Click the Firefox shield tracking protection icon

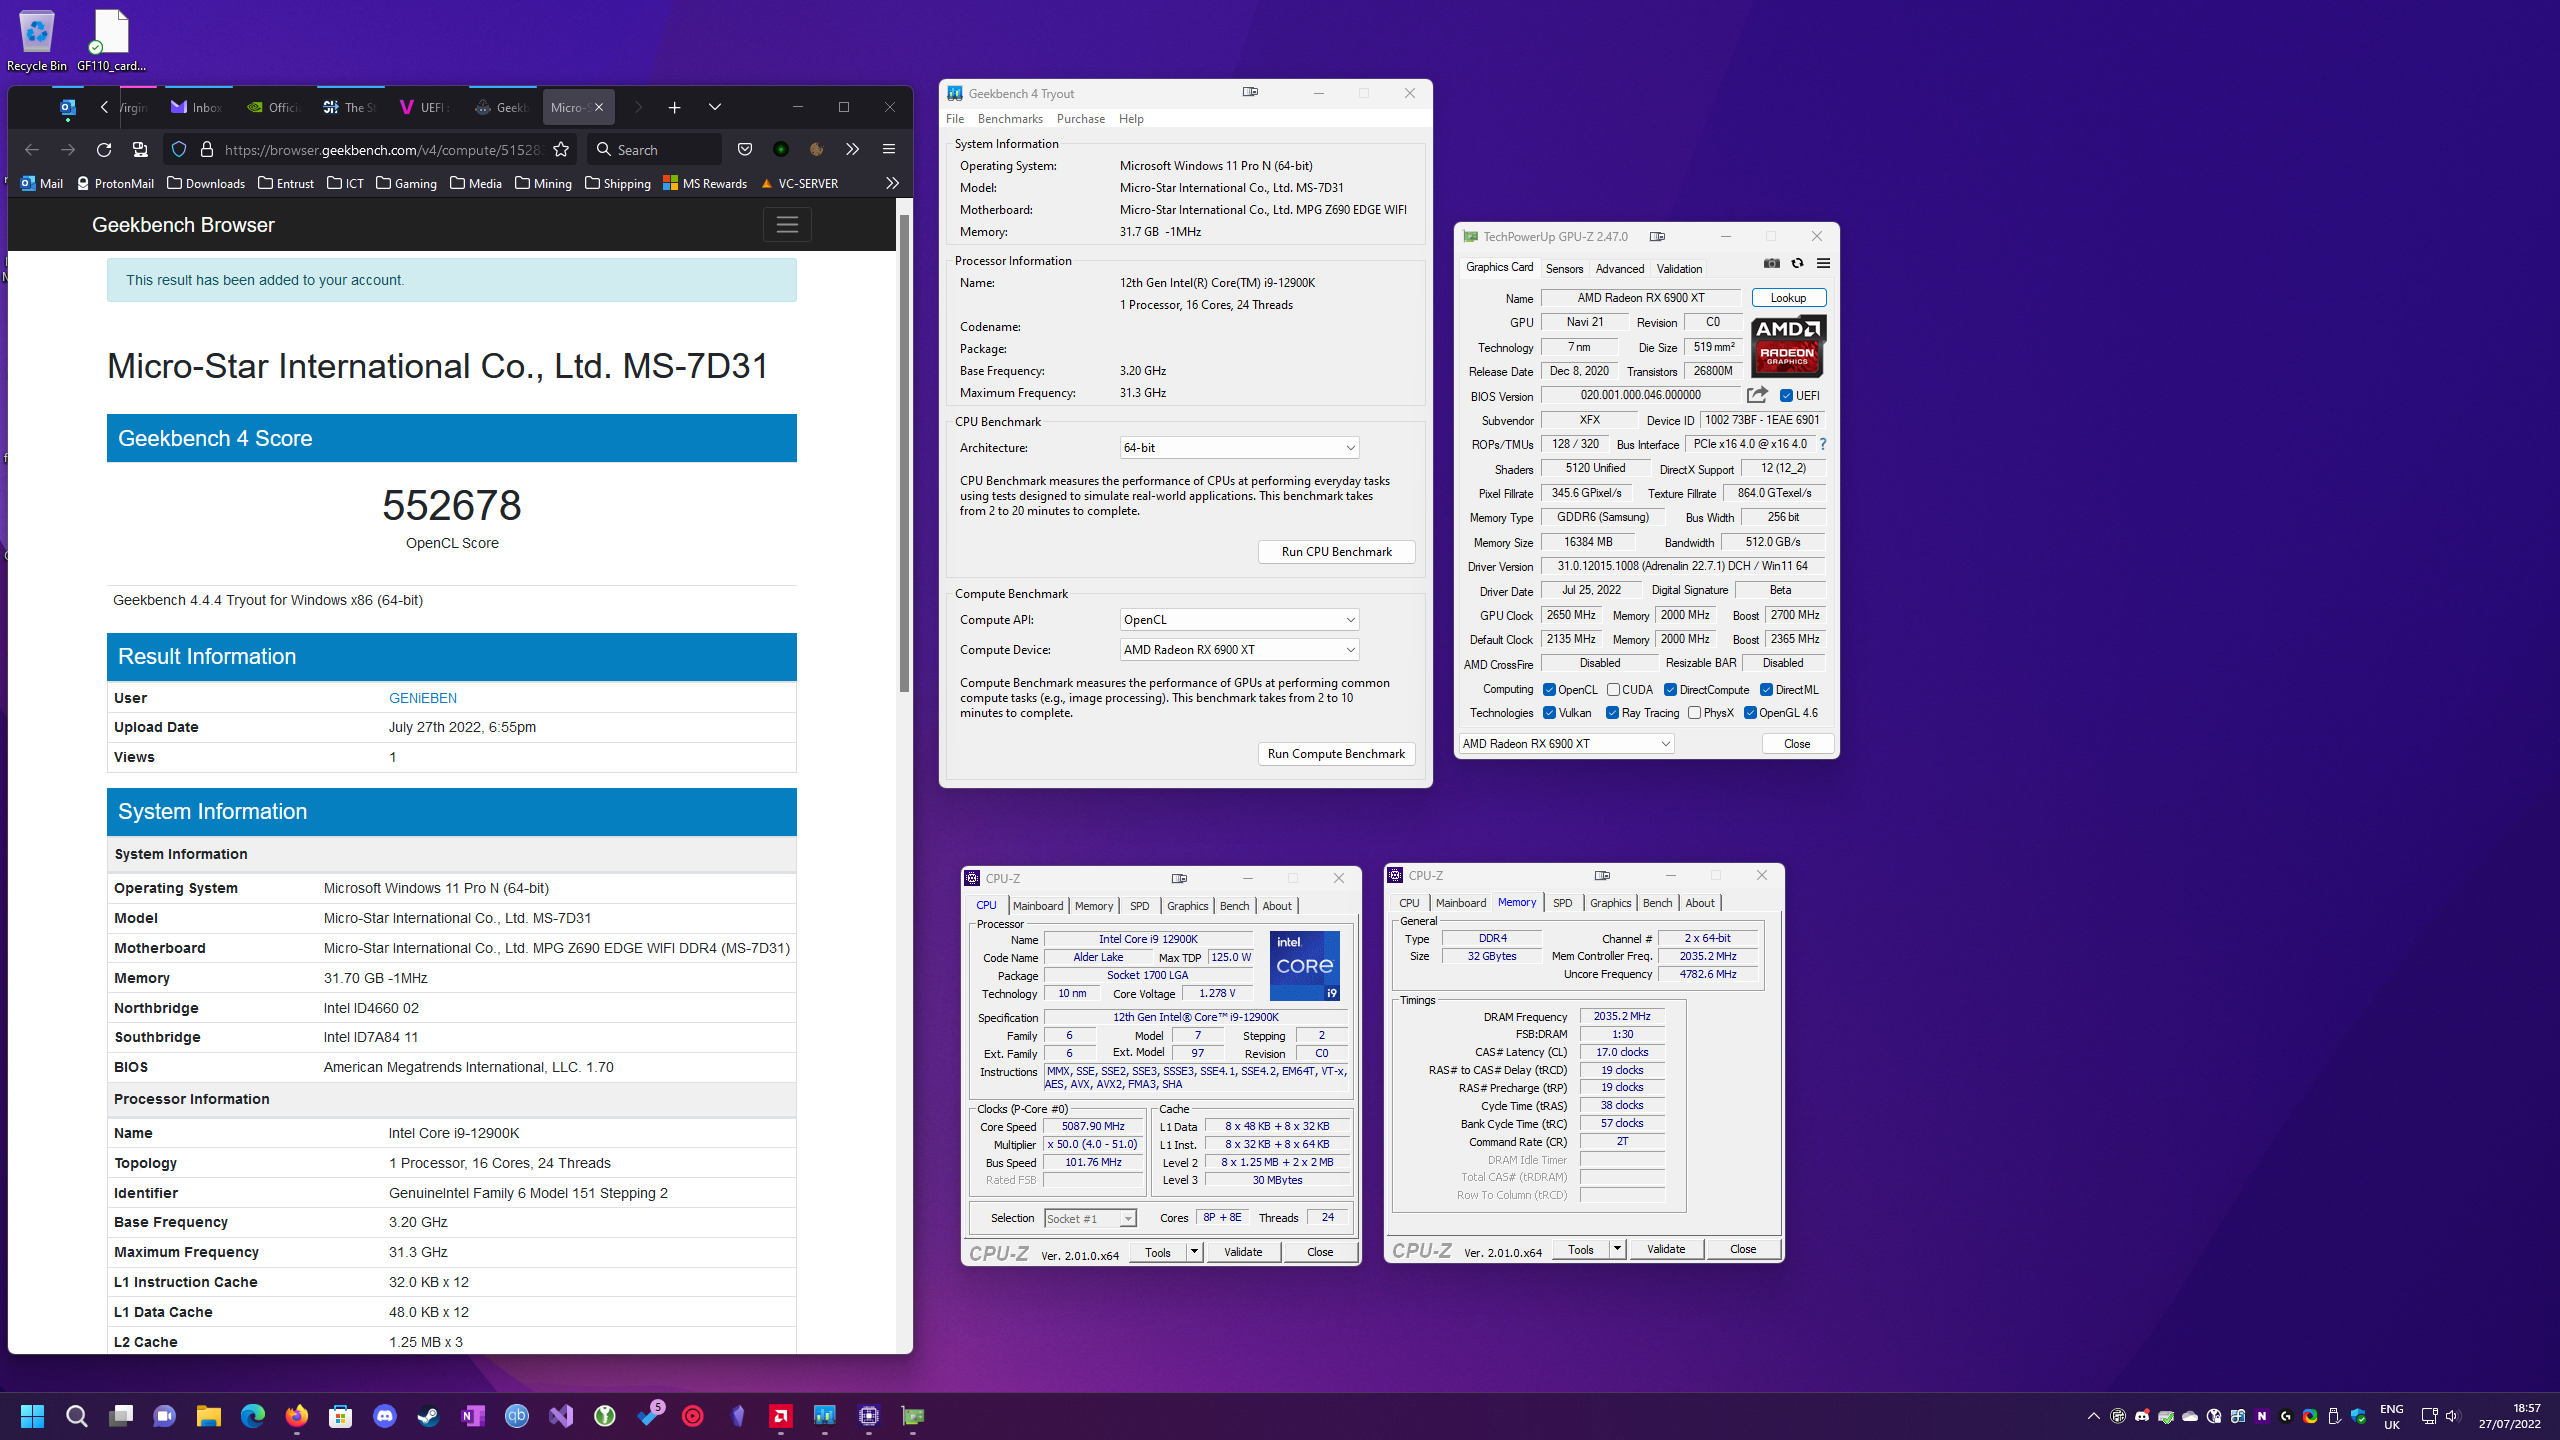pyautogui.click(x=179, y=150)
